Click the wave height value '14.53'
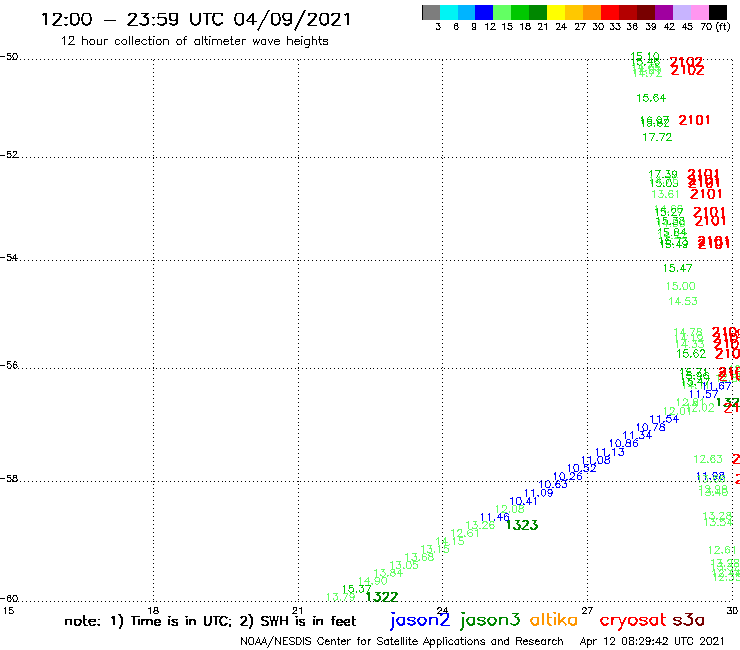 point(683,302)
